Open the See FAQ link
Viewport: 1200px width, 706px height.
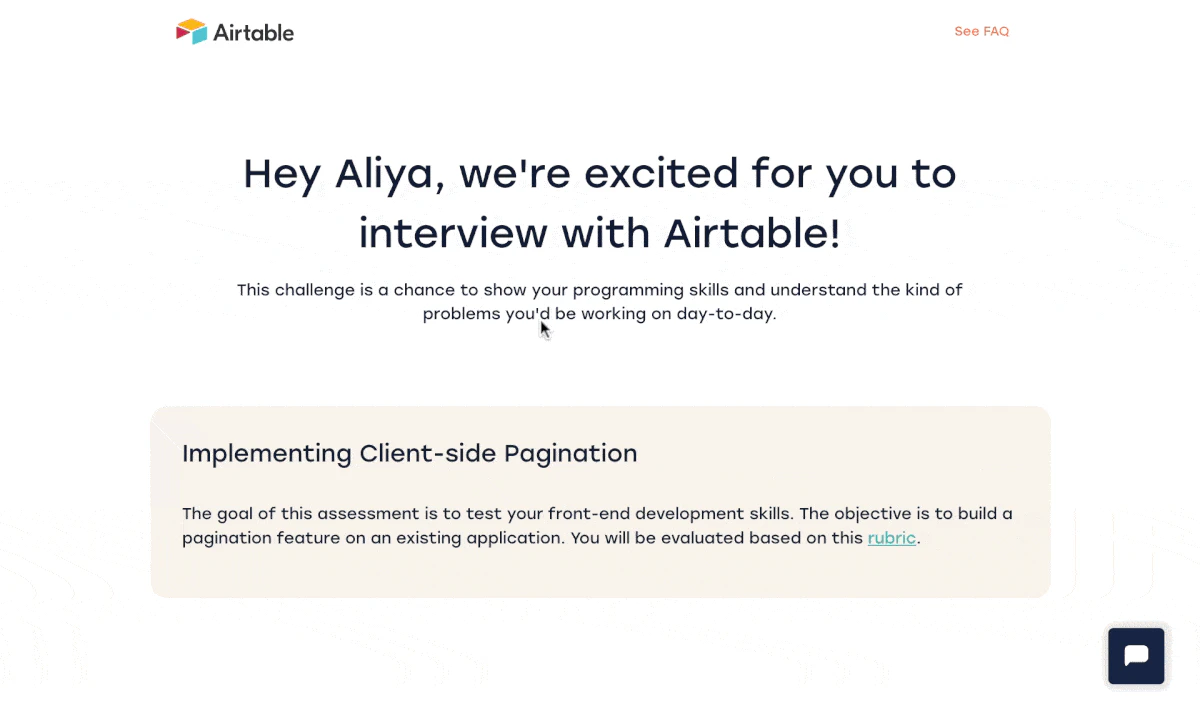[x=981, y=32]
